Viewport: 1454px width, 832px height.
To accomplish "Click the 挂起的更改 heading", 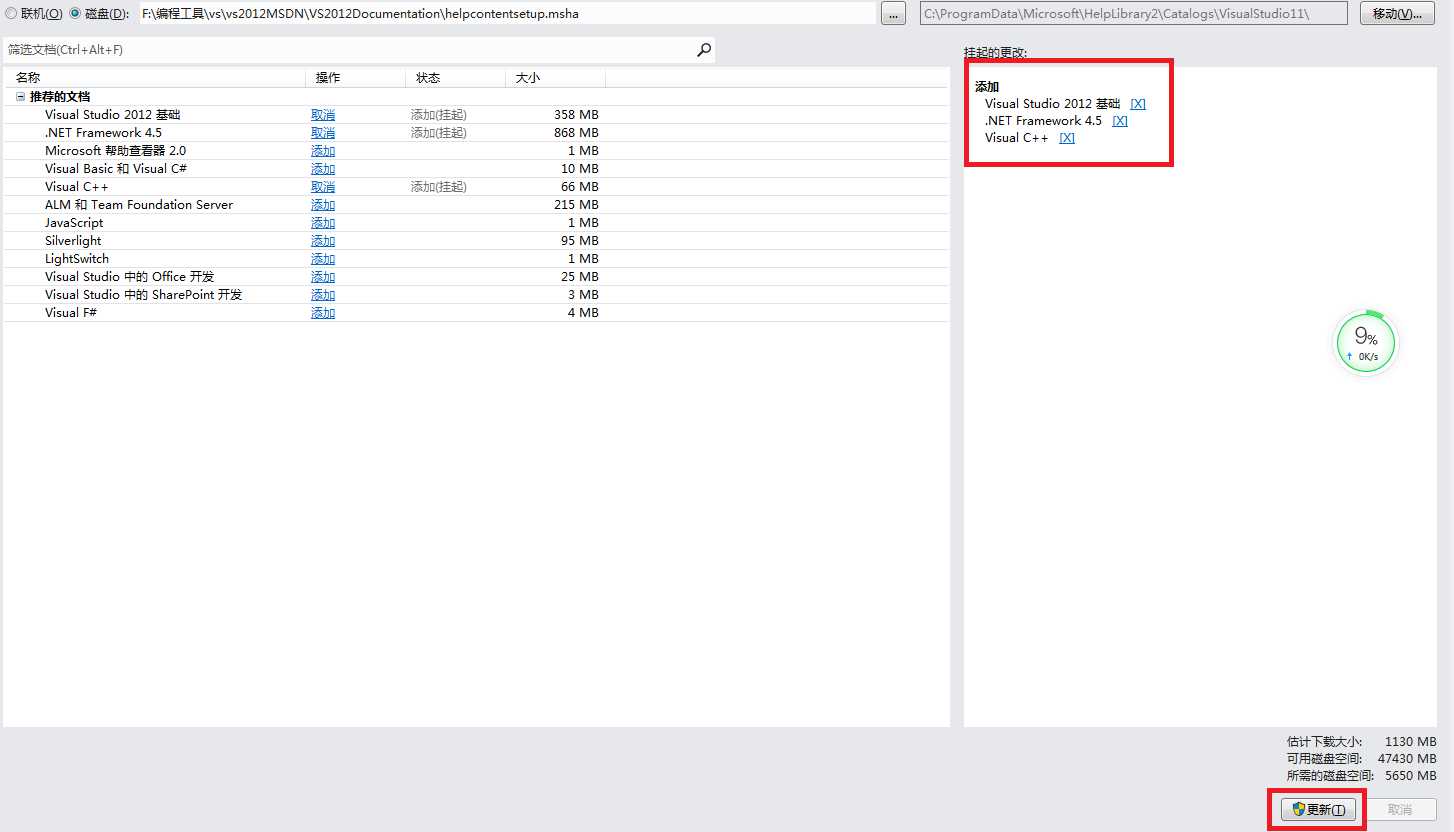I will pos(995,52).
